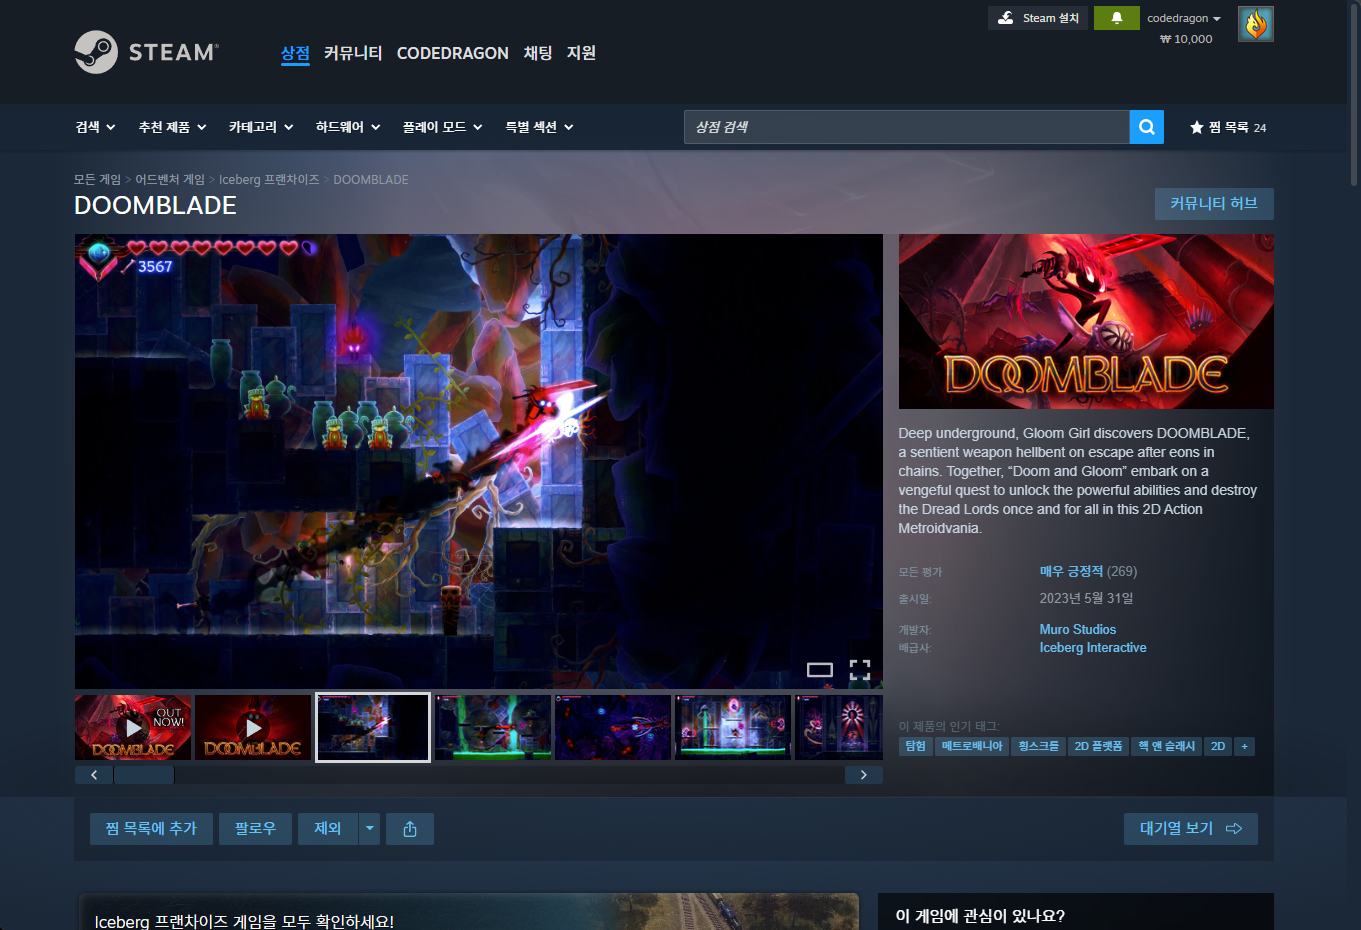Click the 팔로우 button
This screenshot has width=1361, height=930.
pyautogui.click(x=255, y=829)
